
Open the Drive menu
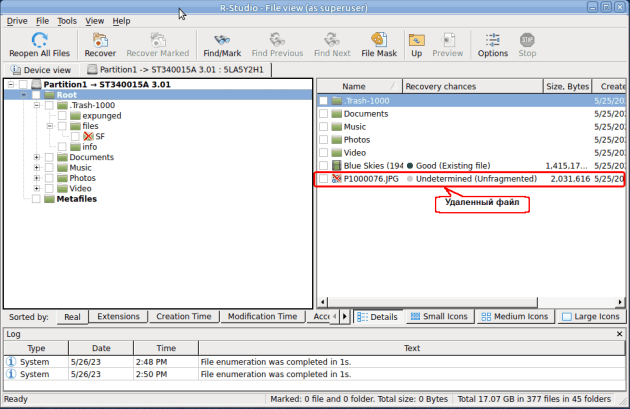17,21
